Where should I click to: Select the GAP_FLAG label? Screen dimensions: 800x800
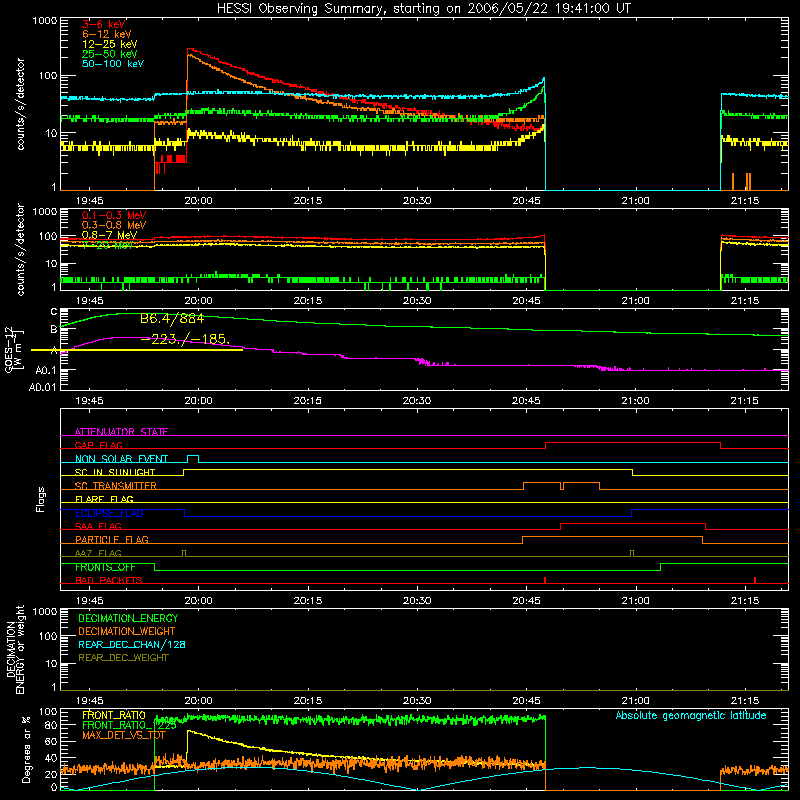[98, 445]
